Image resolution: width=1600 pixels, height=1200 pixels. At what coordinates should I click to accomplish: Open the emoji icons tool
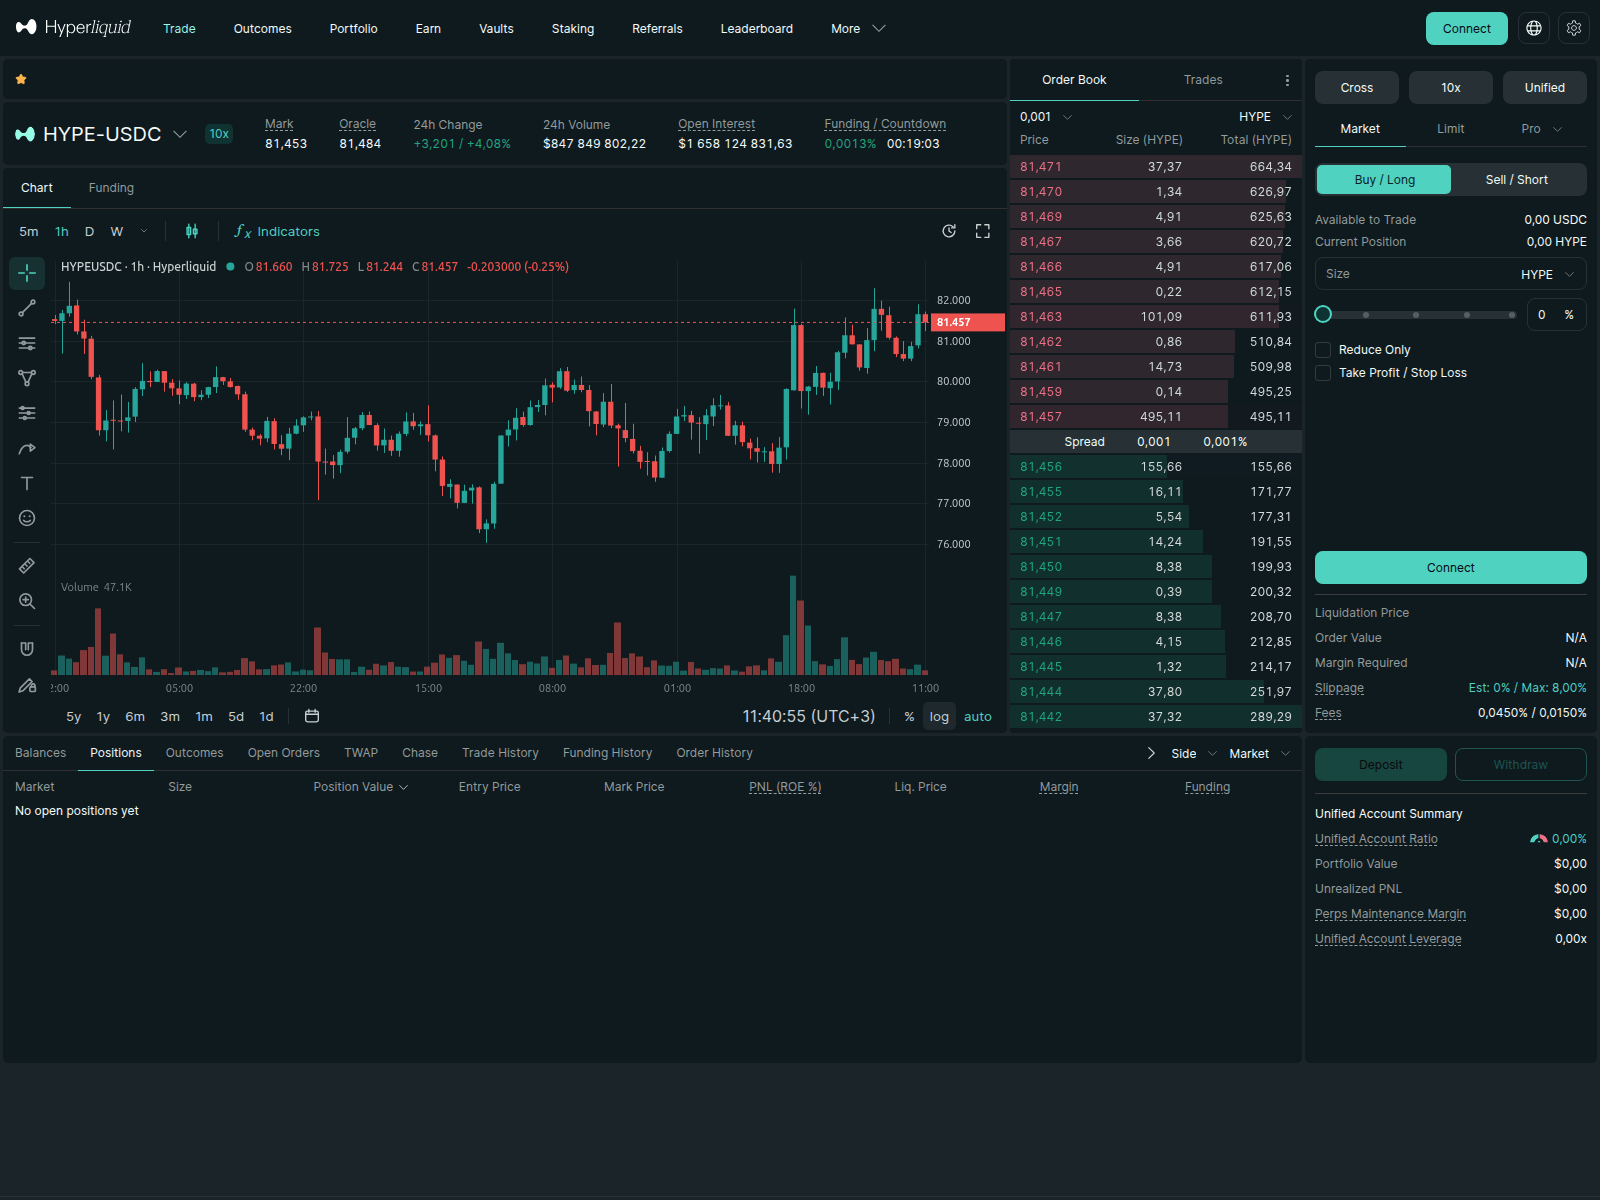pos(27,518)
